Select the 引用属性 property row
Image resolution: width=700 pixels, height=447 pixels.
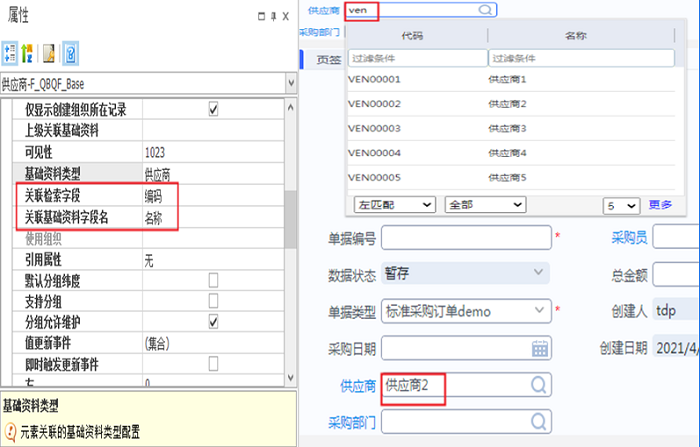148,259
